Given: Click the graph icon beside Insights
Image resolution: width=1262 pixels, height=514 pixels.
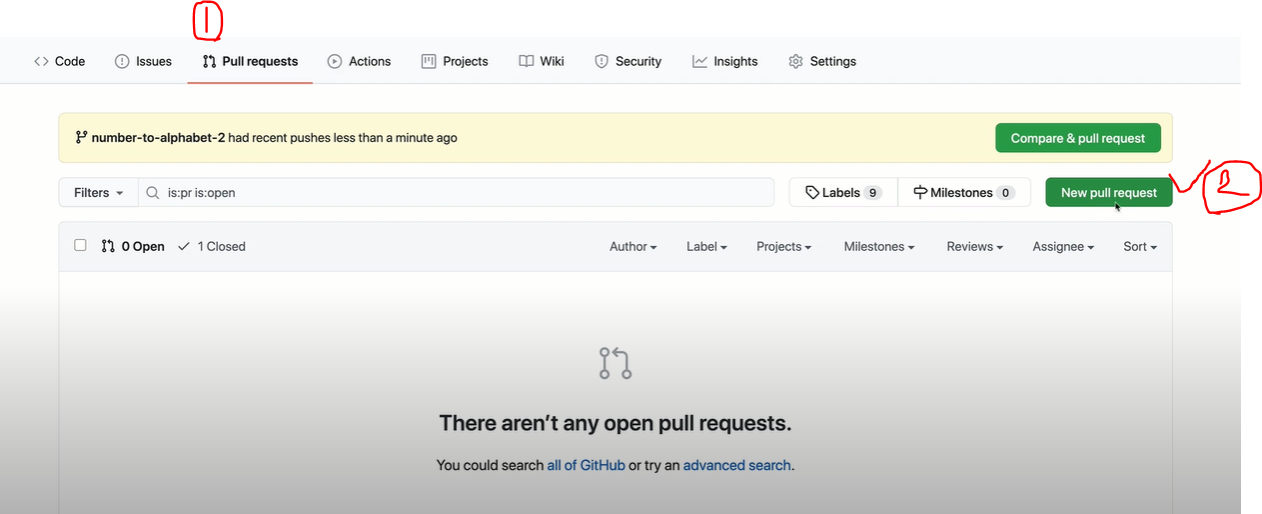Looking at the screenshot, I should click(x=700, y=61).
